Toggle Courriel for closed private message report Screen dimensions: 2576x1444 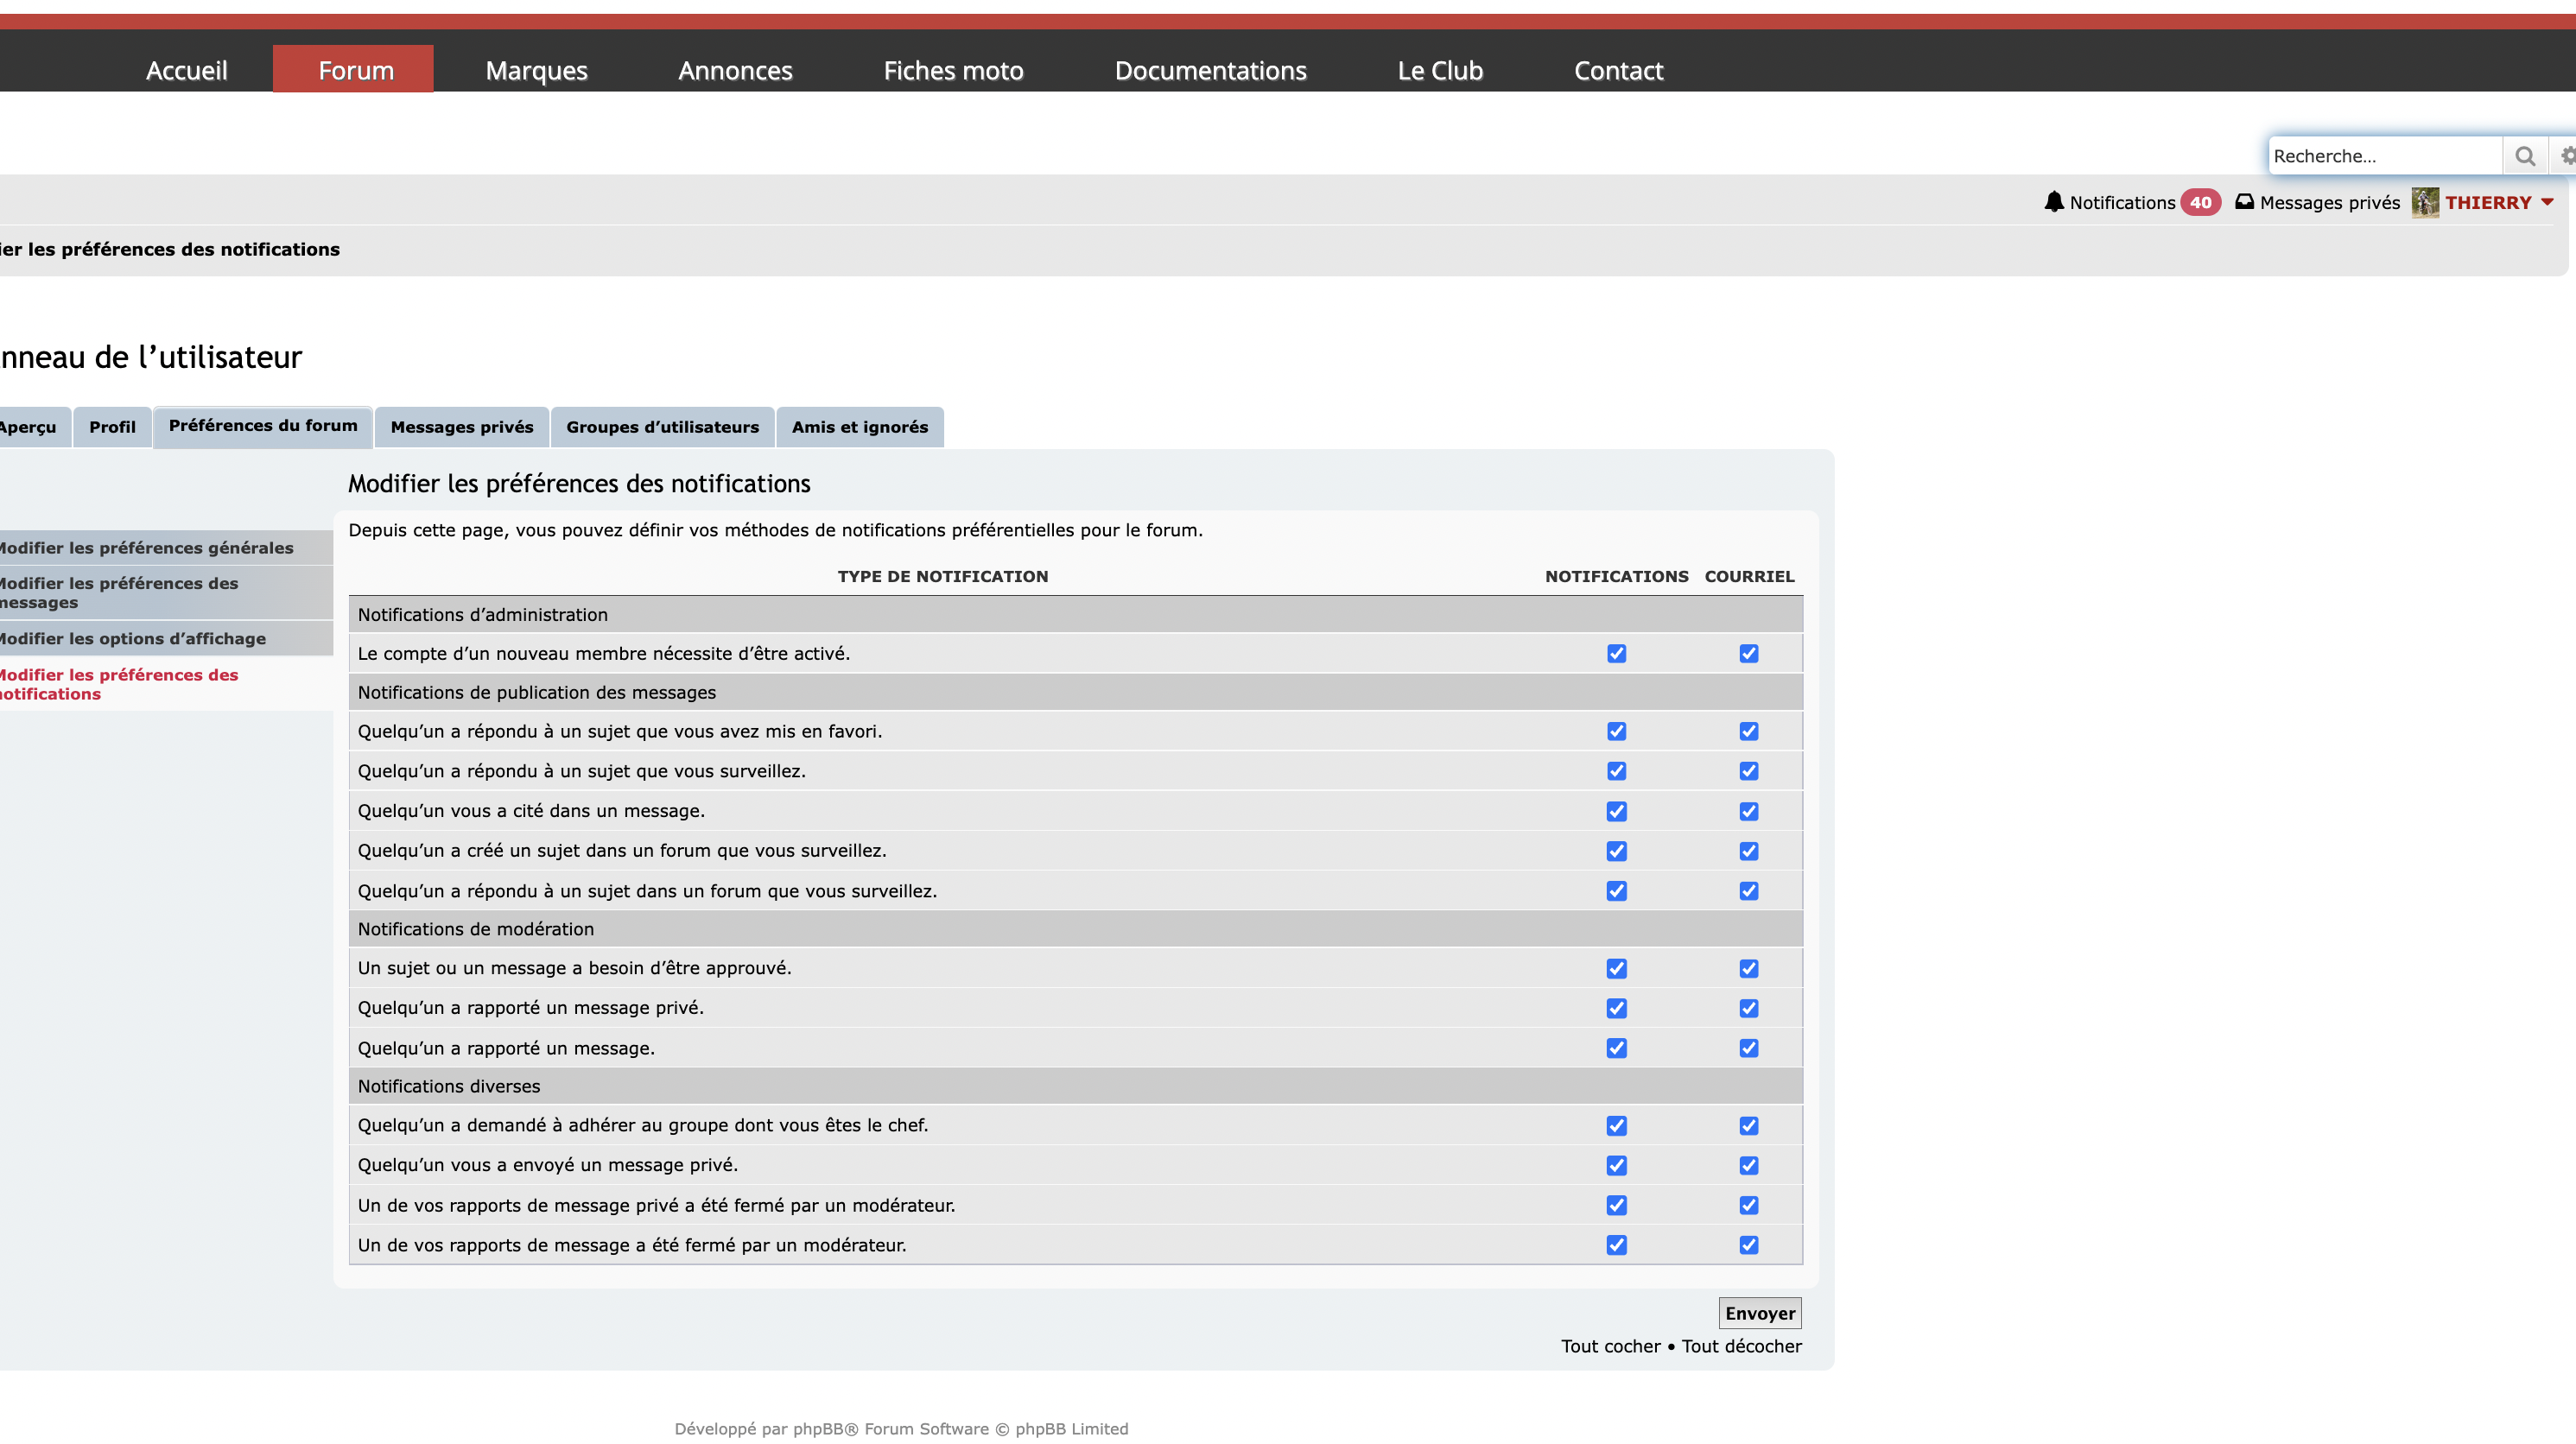click(x=1748, y=1205)
